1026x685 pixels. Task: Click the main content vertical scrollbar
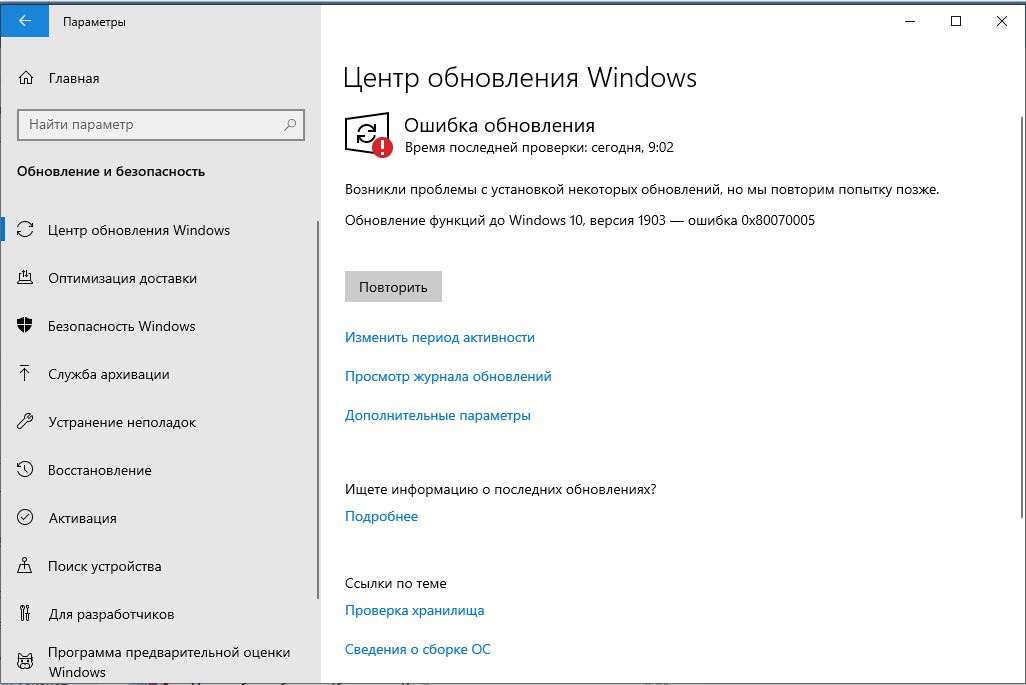(x=1022, y=317)
